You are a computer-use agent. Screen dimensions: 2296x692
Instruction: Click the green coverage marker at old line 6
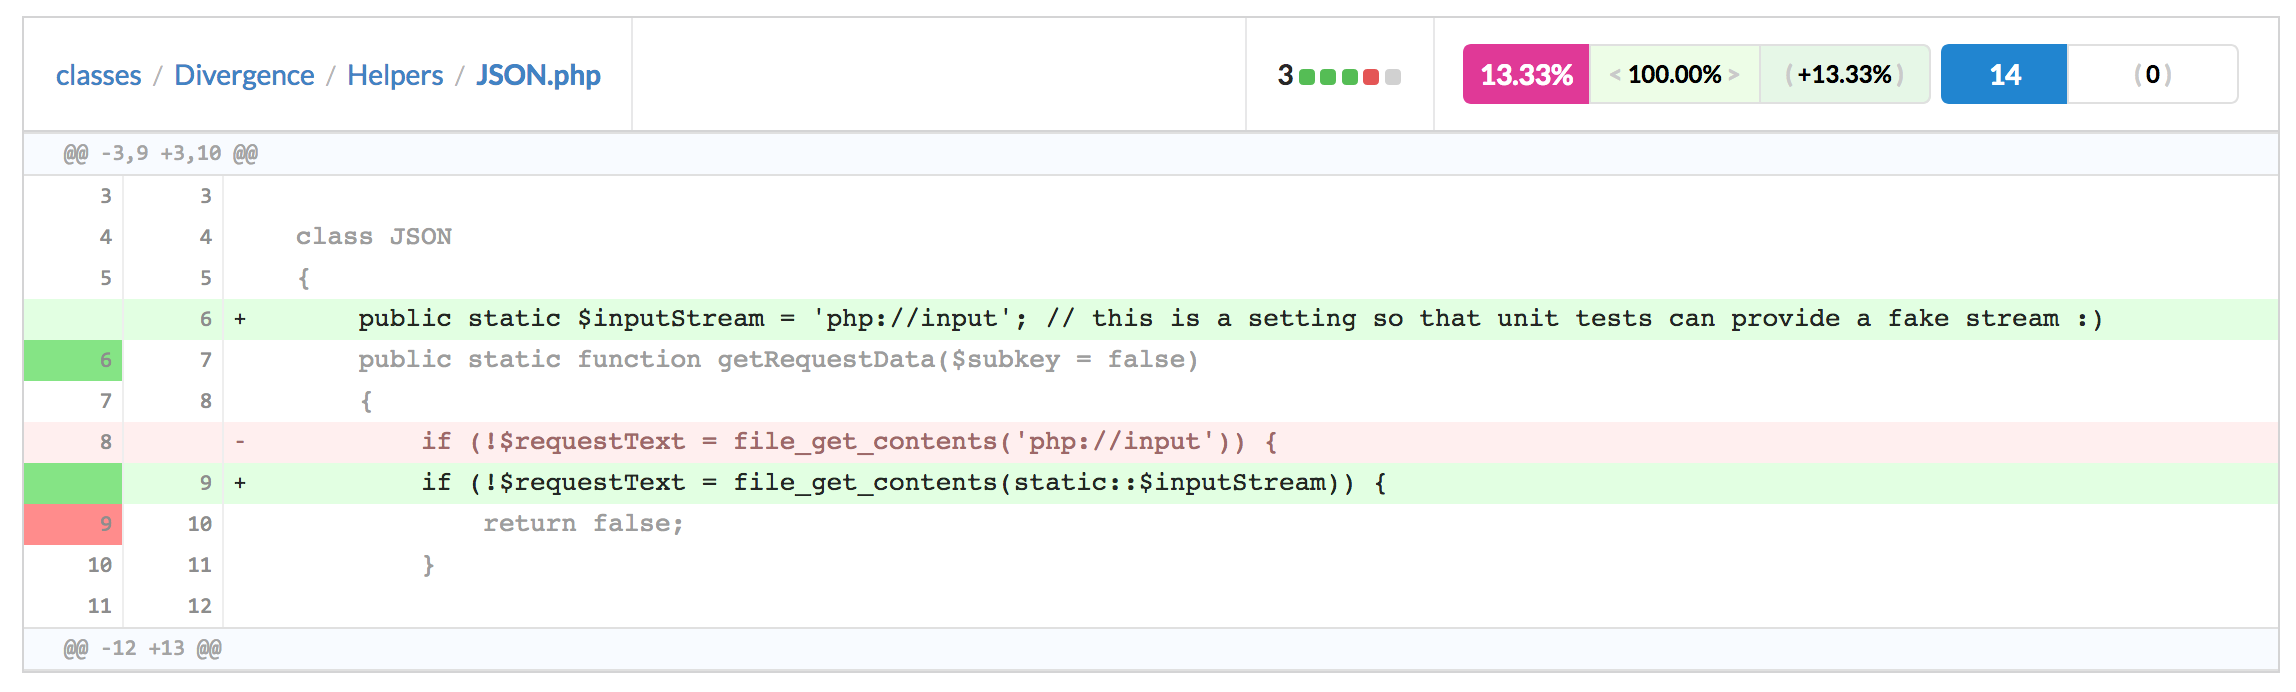[73, 360]
